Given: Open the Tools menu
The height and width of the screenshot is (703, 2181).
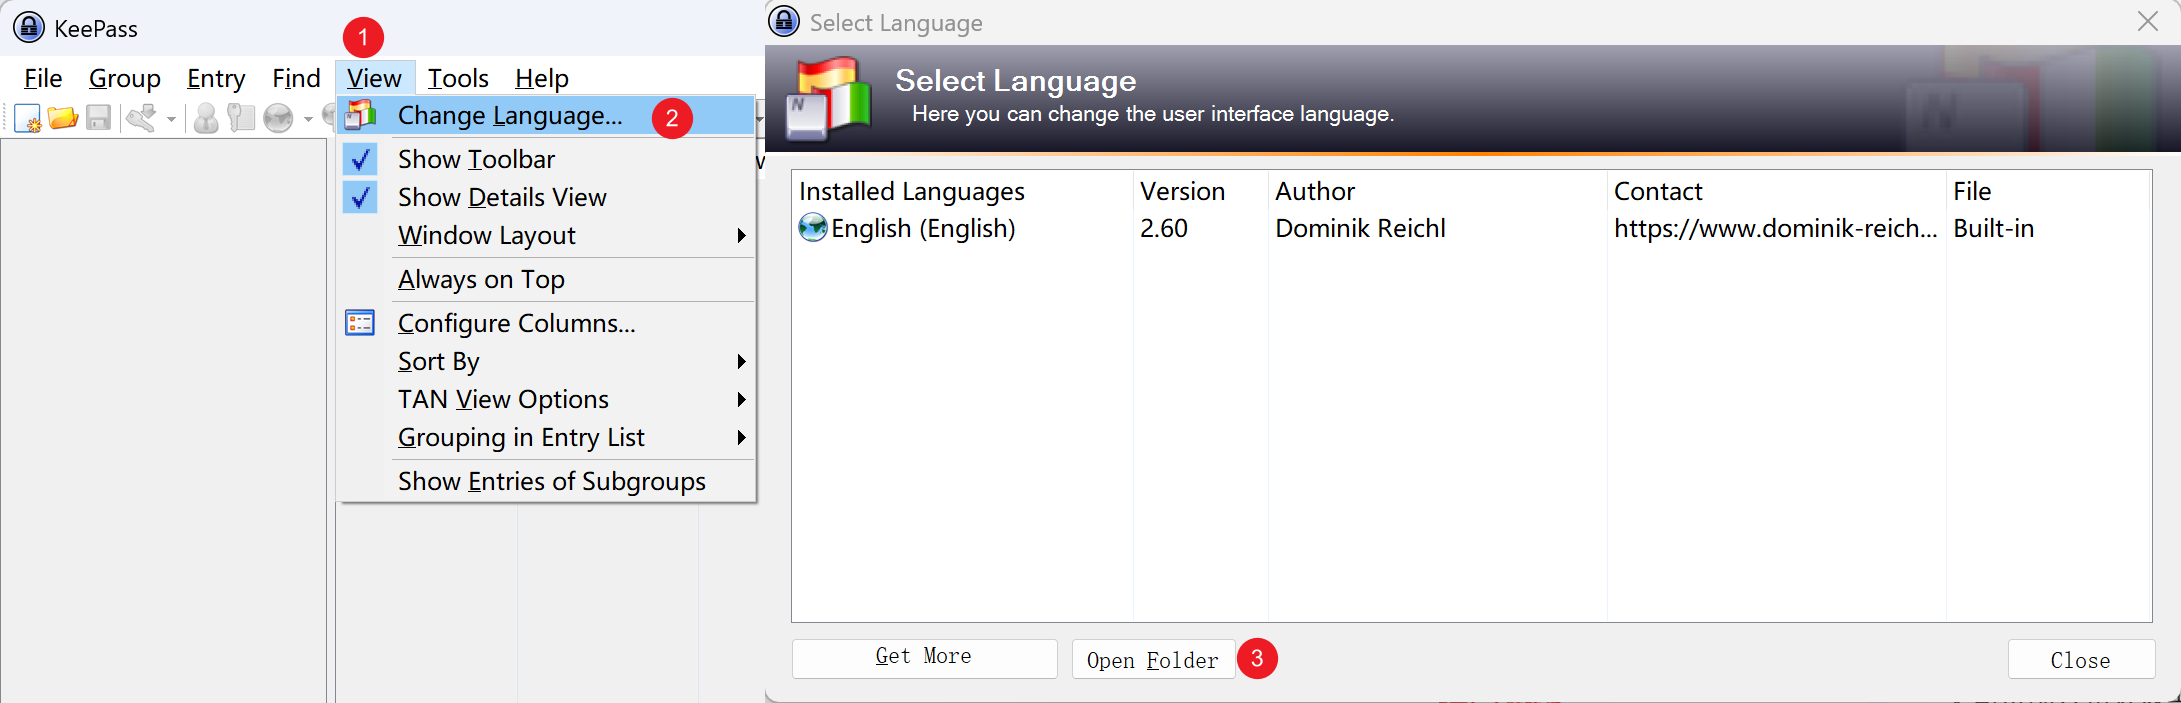Looking at the screenshot, I should pos(458,78).
